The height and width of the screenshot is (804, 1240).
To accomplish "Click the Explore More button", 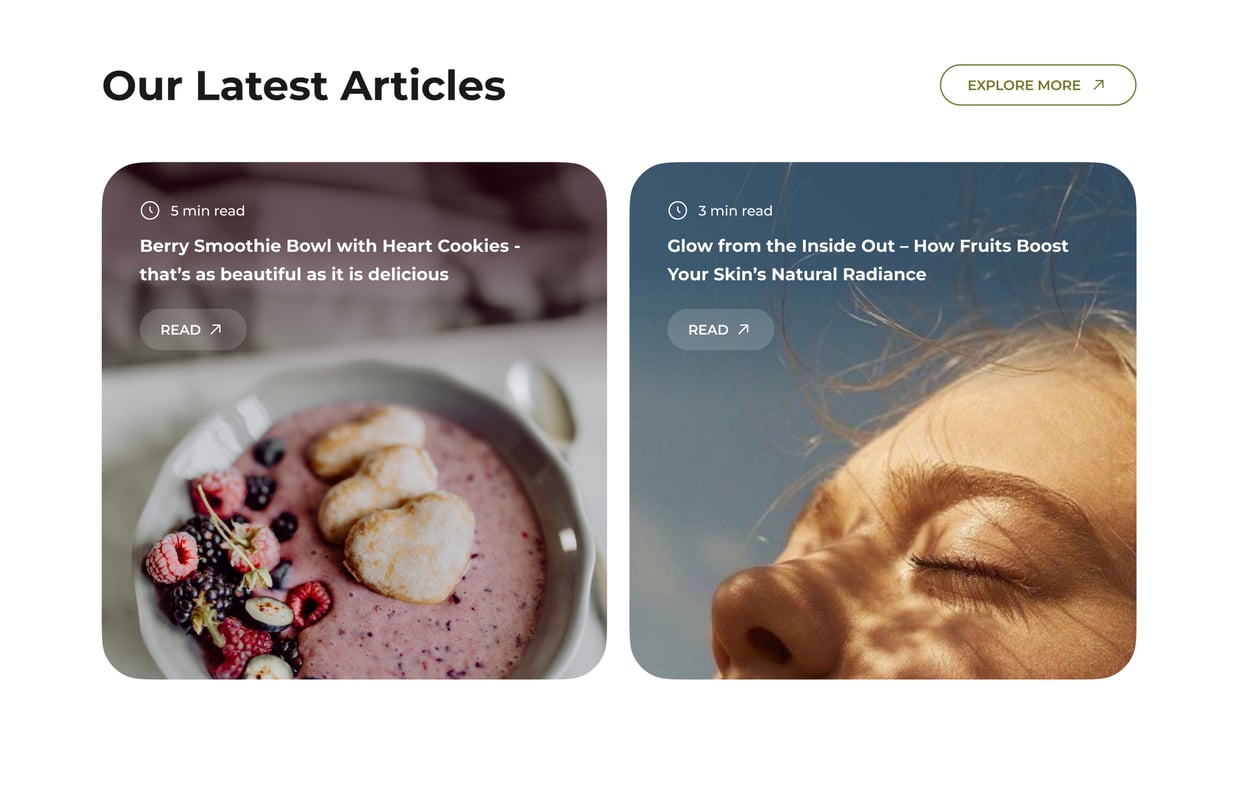I will point(1037,85).
